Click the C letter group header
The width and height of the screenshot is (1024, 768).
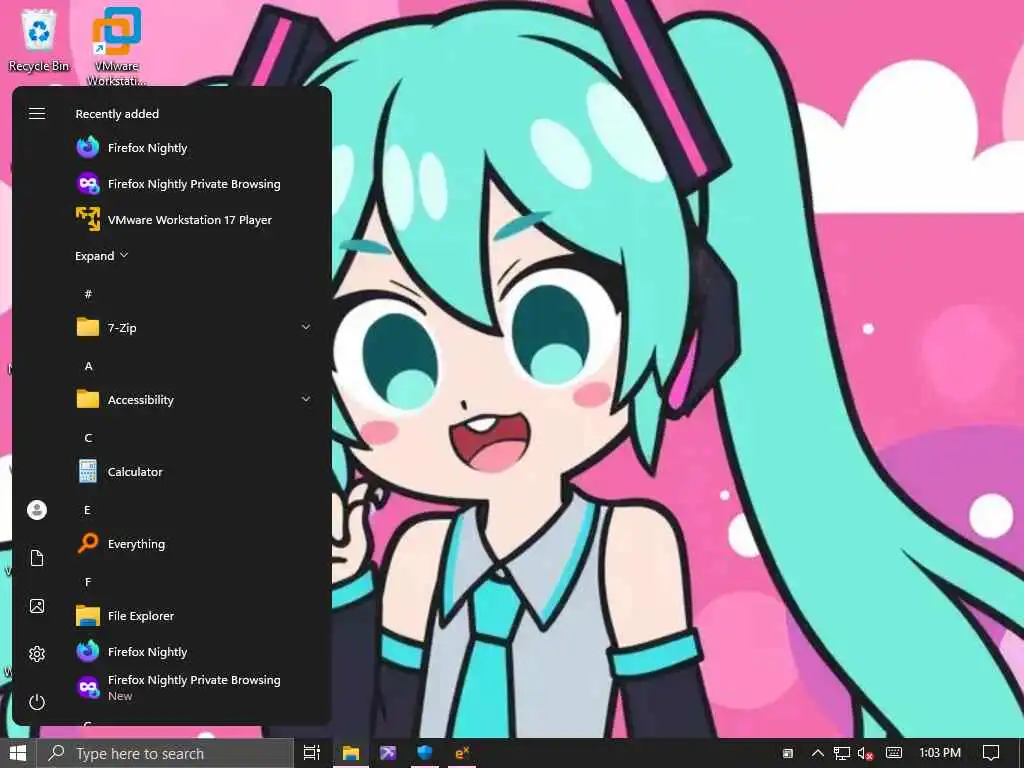tap(88, 438)
